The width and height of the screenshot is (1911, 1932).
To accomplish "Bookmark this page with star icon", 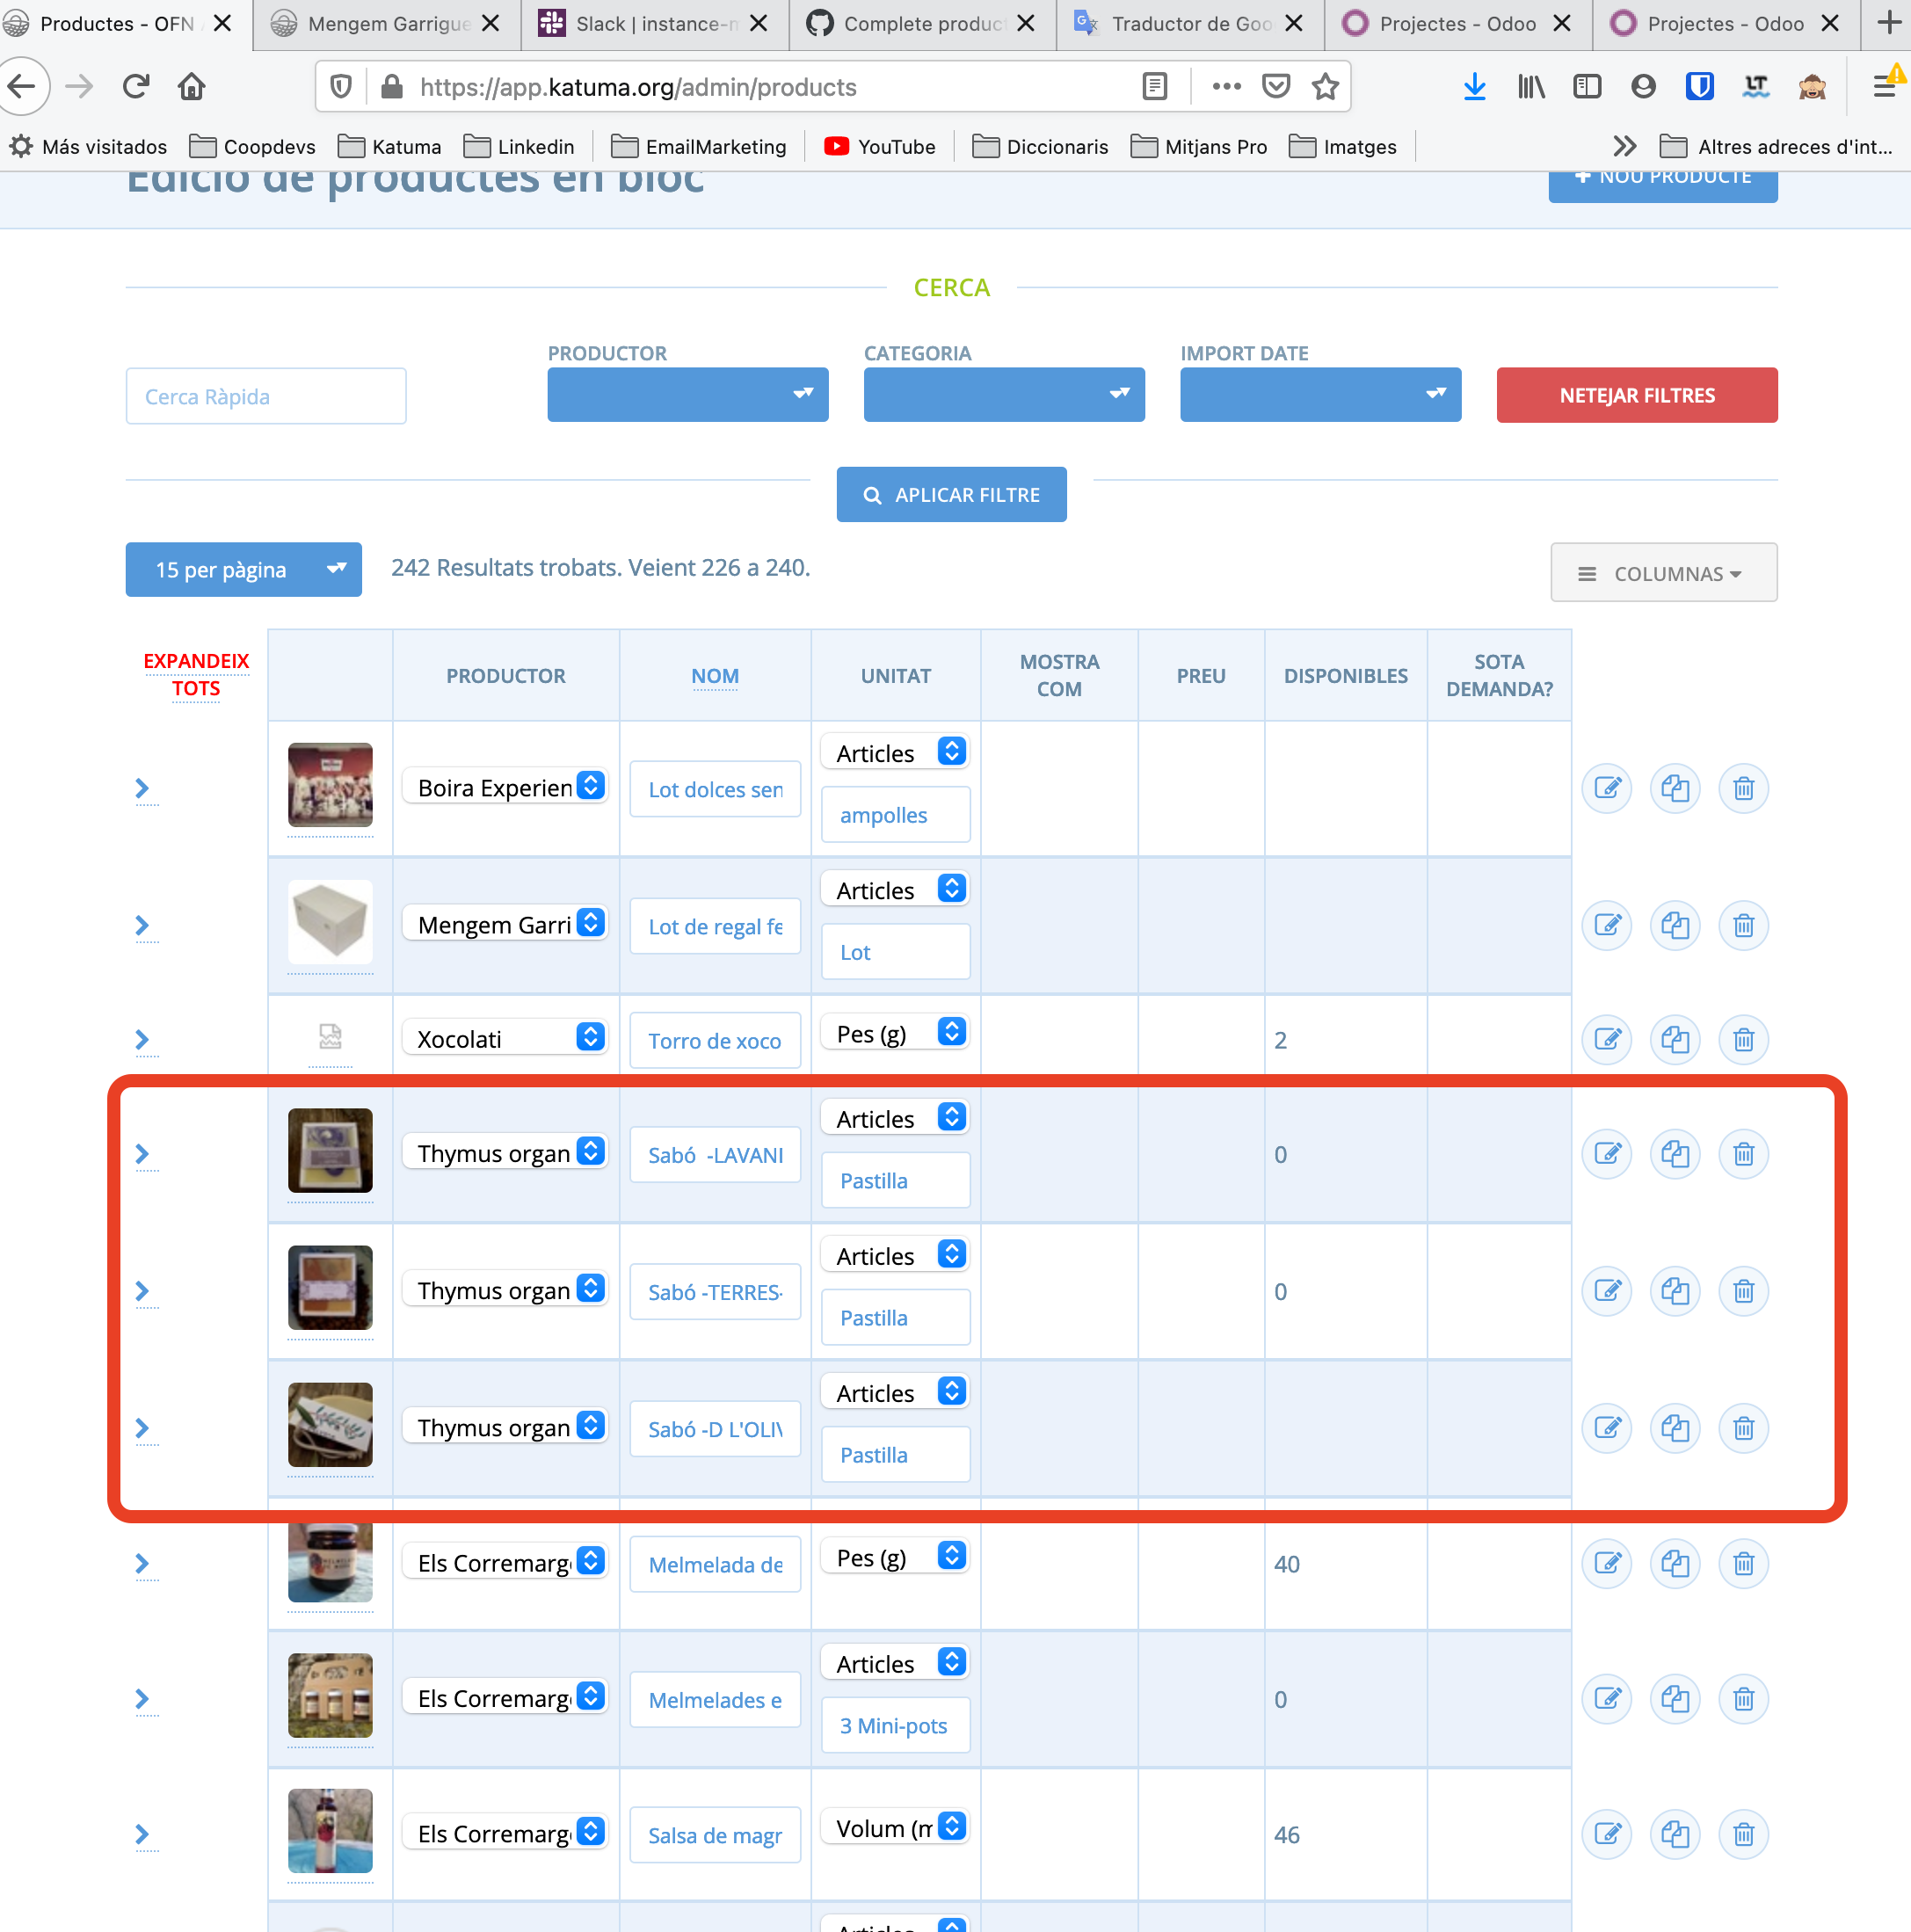I will (1325, 87).
